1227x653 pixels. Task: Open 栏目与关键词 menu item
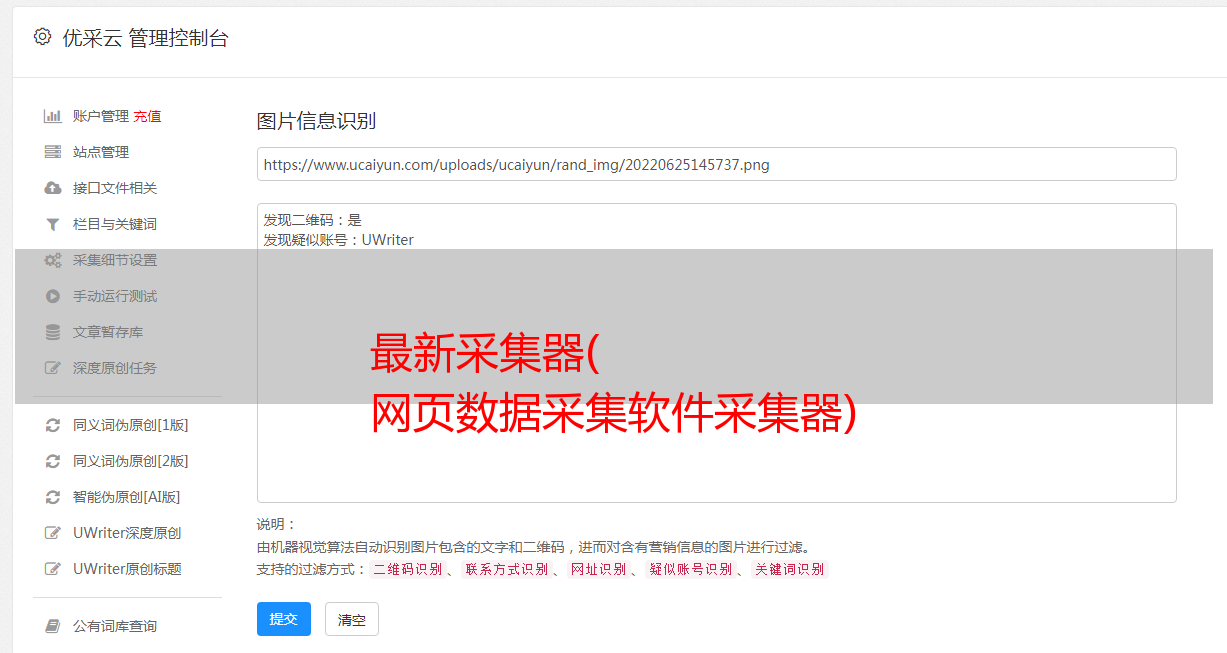pos(115,224)
